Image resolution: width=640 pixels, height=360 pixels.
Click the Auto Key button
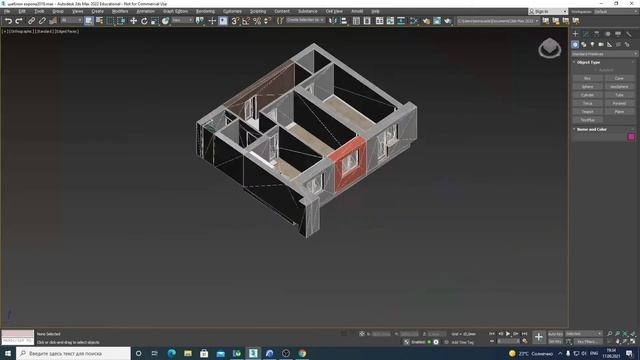point(555,334)
